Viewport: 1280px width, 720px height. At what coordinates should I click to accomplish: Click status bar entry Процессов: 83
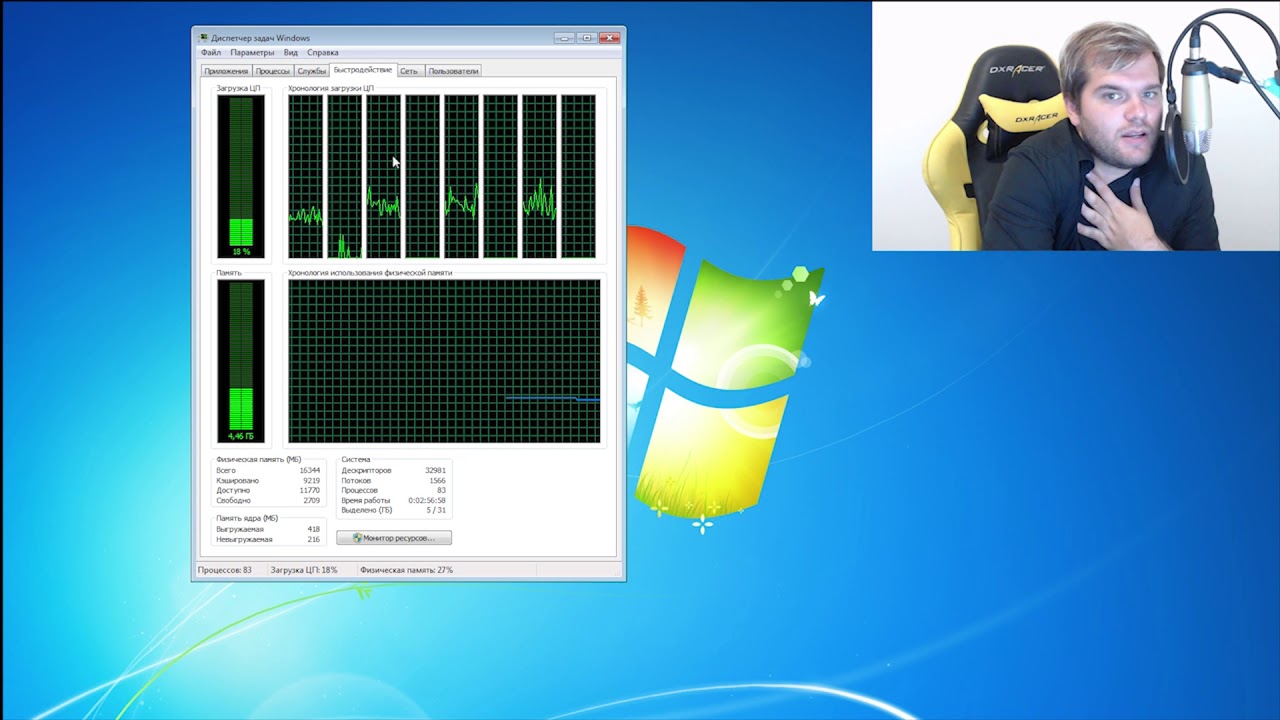pyautogui.click(x=225, y=570)
